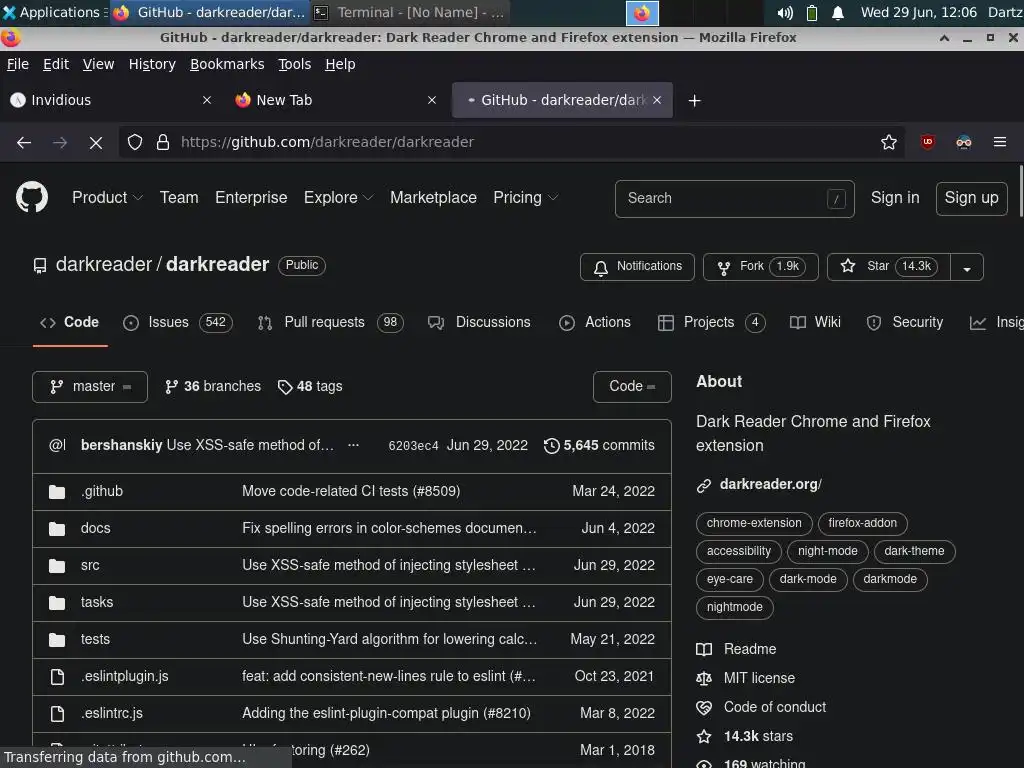
Task: Open the src folder
Action: point(90,566)
